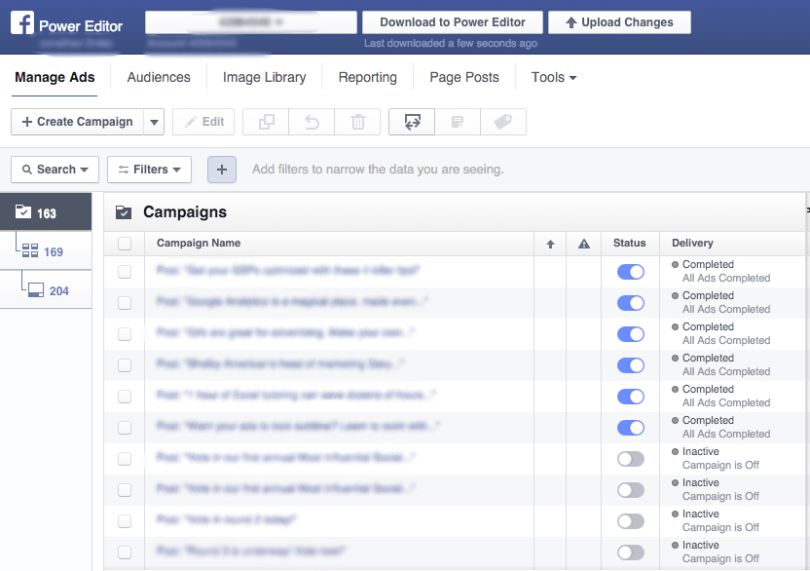The width and height of the screenshot is (810, 571).
Task: Click the notes page icon in toolbar
Action: 457,122
